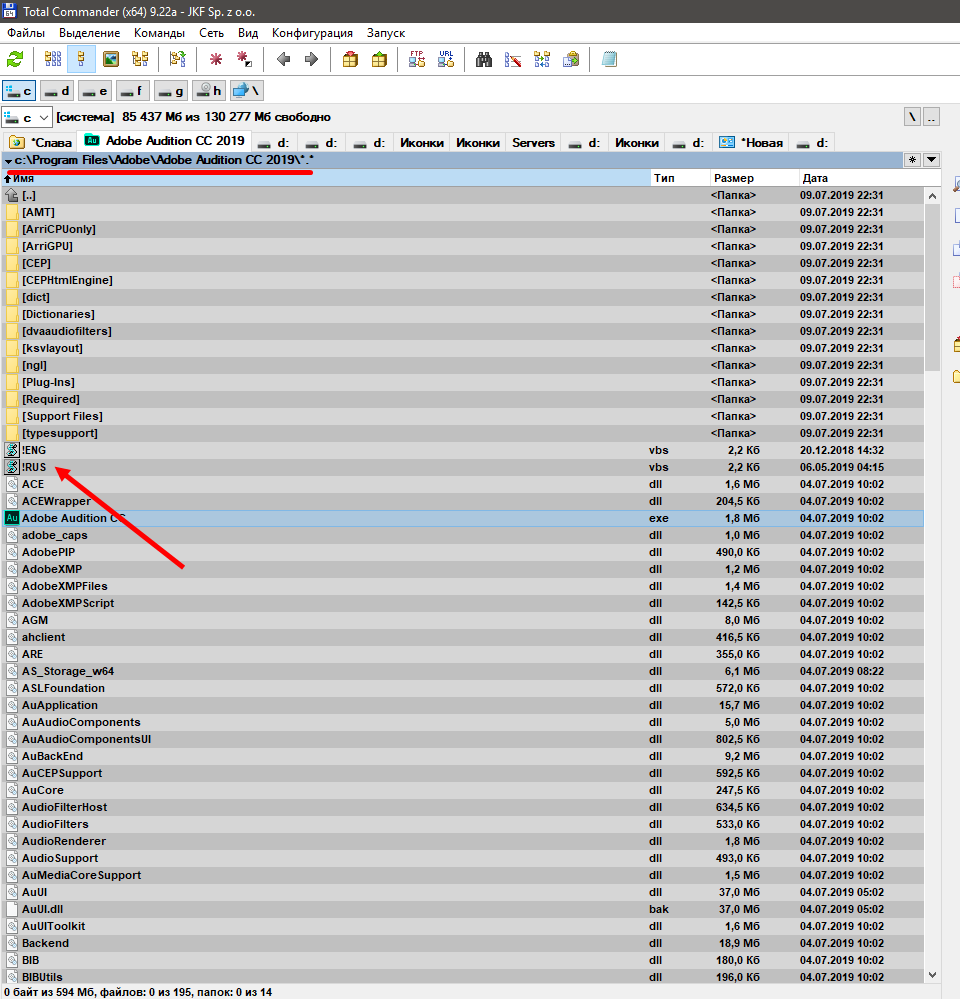The height and width of the screenshot is (999, 960).
Task: Select the [Plug-Ins] folder
Action: [463, 382]
